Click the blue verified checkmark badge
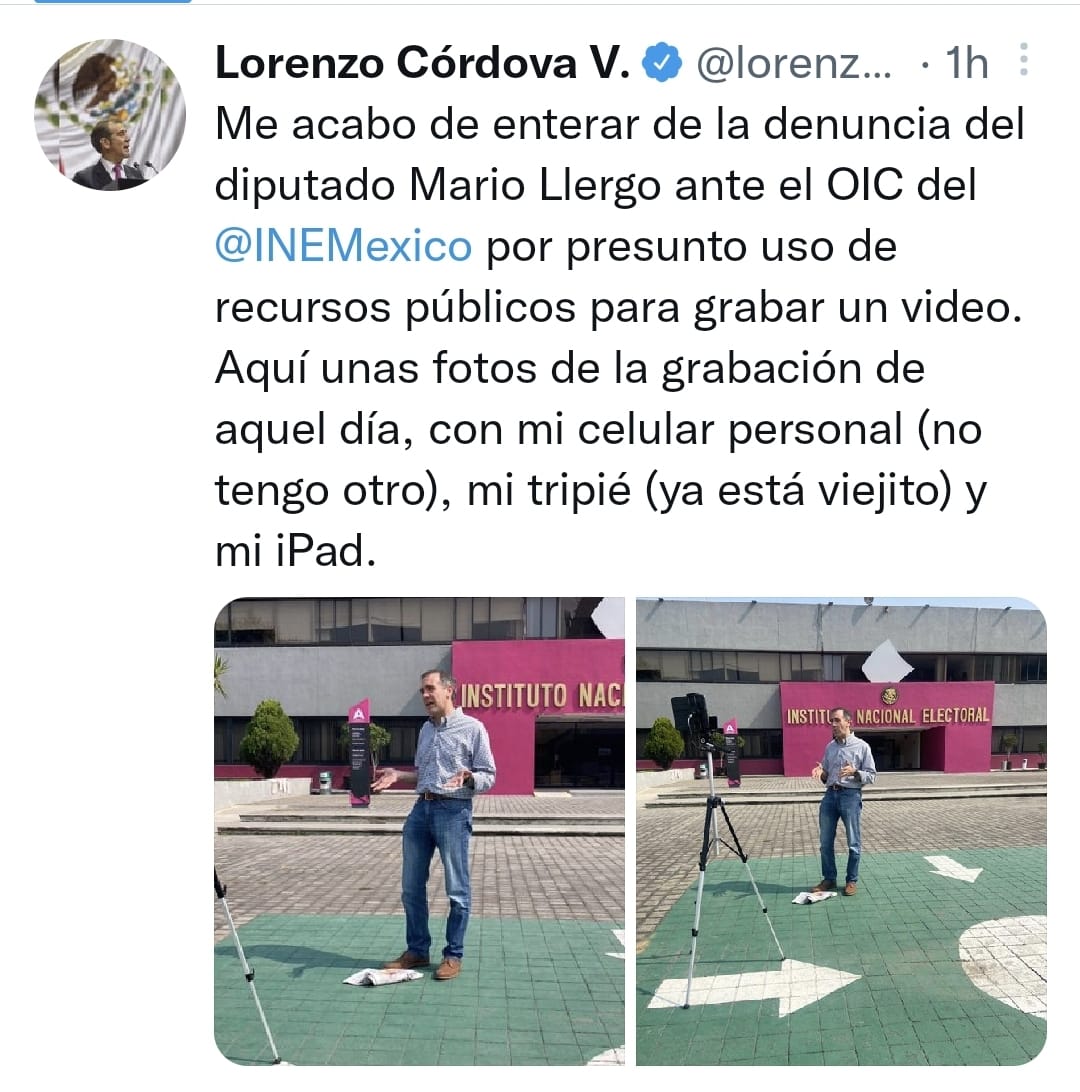This screenshot has width=1080, height=1092. click(662, 62)
